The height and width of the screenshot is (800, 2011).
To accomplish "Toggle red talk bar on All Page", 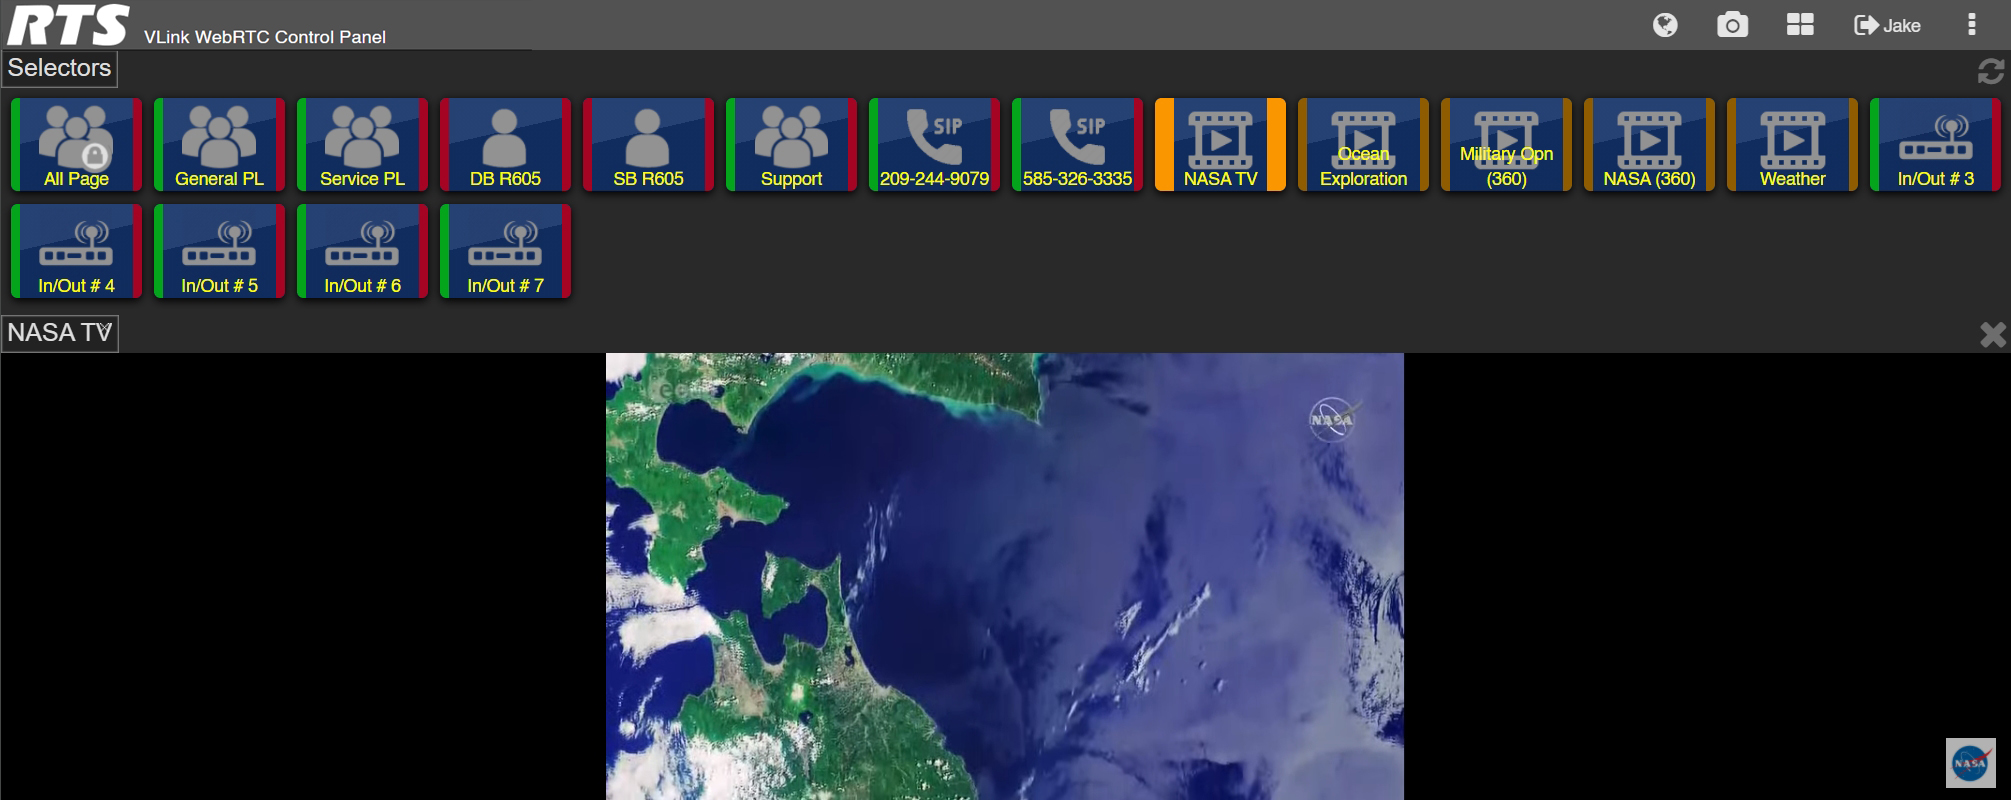I will 137,144.
